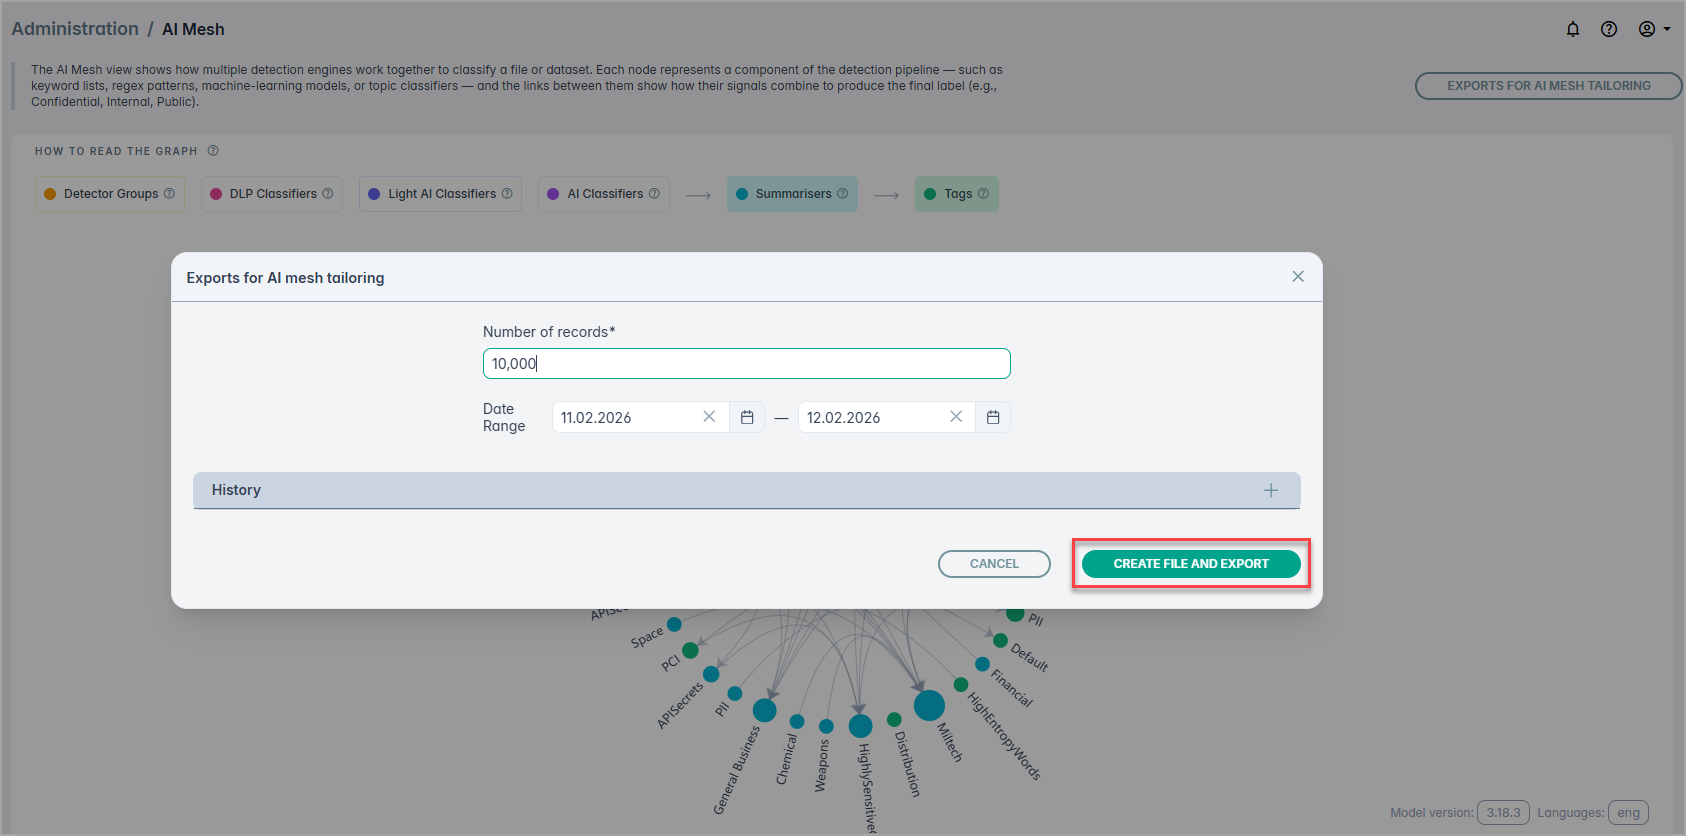Image resolution: width=1686 pixels, height=836 pixels.
Task: Click the Exports for AI Mesh Tailoring button
Action: coord(1548,86)
